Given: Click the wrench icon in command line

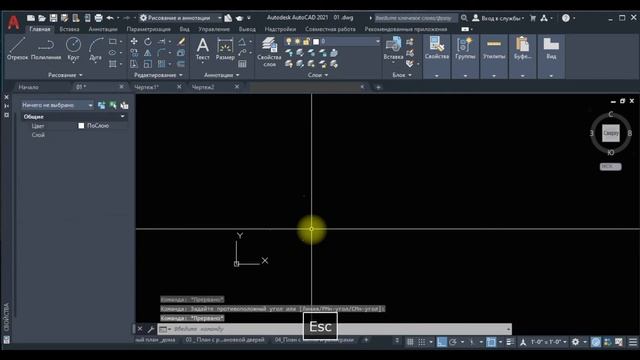Looking at the screenshot, I should click(151, 329).
